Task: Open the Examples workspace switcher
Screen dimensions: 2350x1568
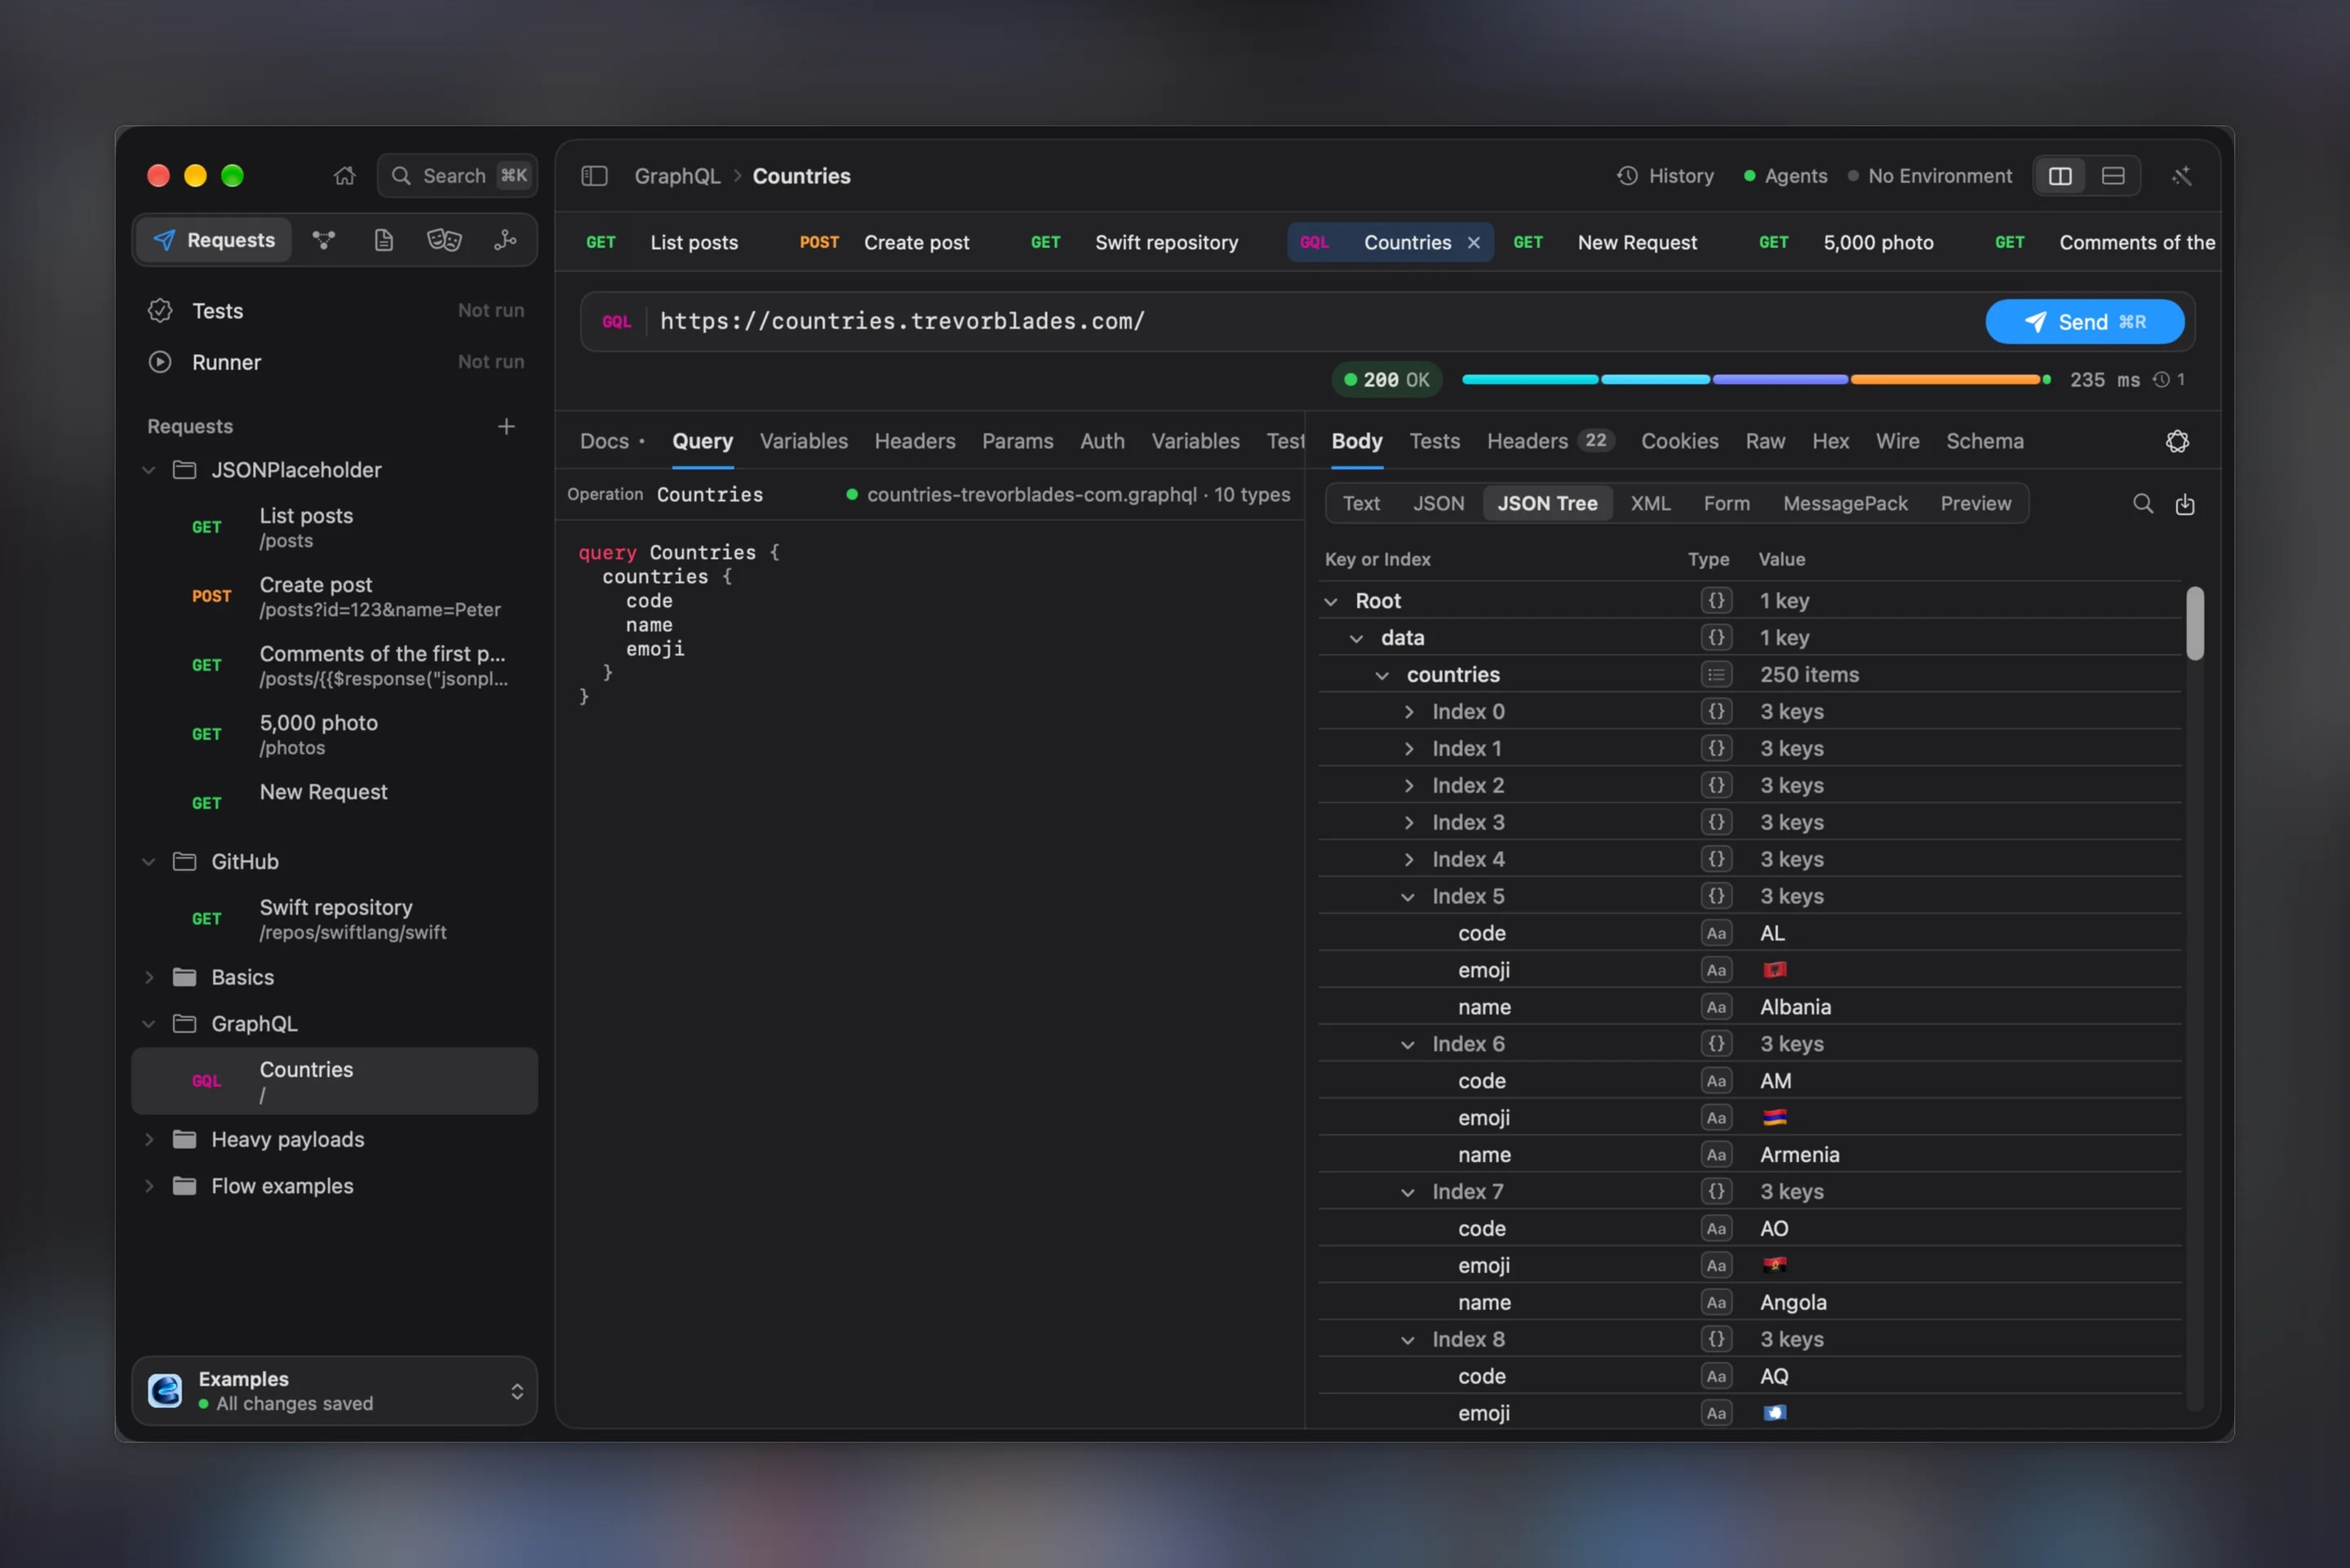Action: [335, 1391]
